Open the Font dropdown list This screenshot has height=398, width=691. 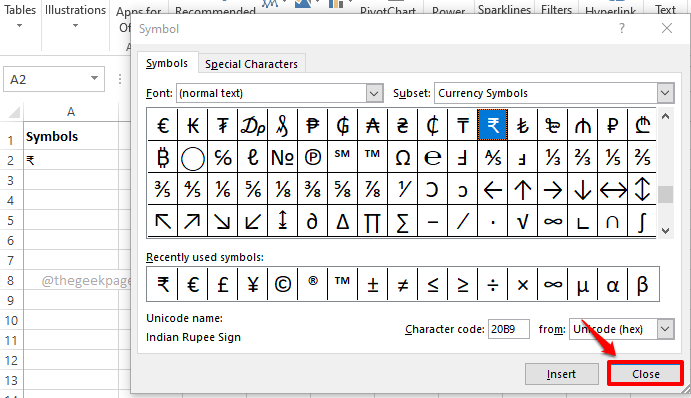[x=374, y=93]
